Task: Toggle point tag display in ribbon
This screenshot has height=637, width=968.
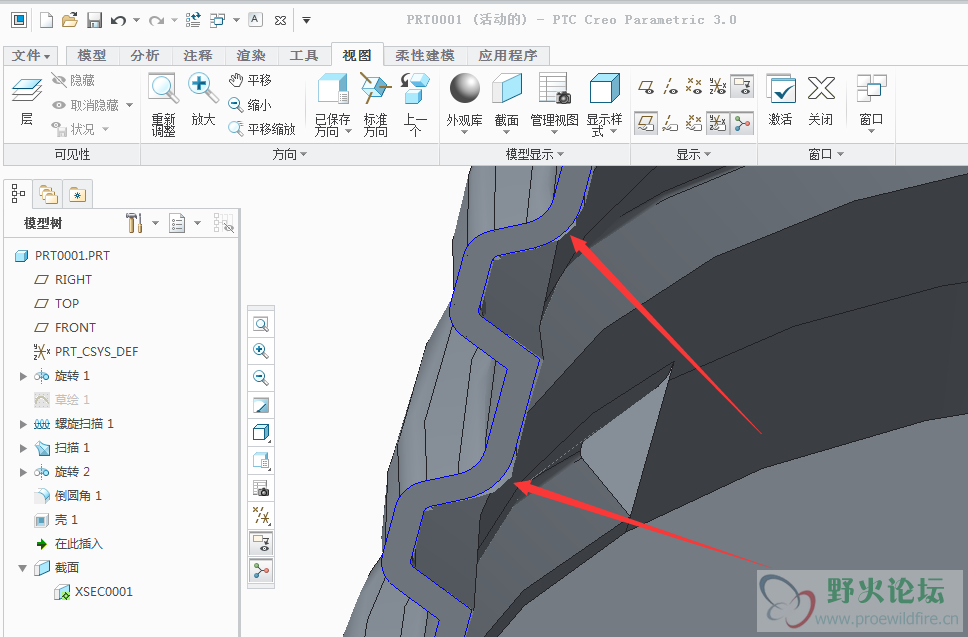Action: point(694,123)
